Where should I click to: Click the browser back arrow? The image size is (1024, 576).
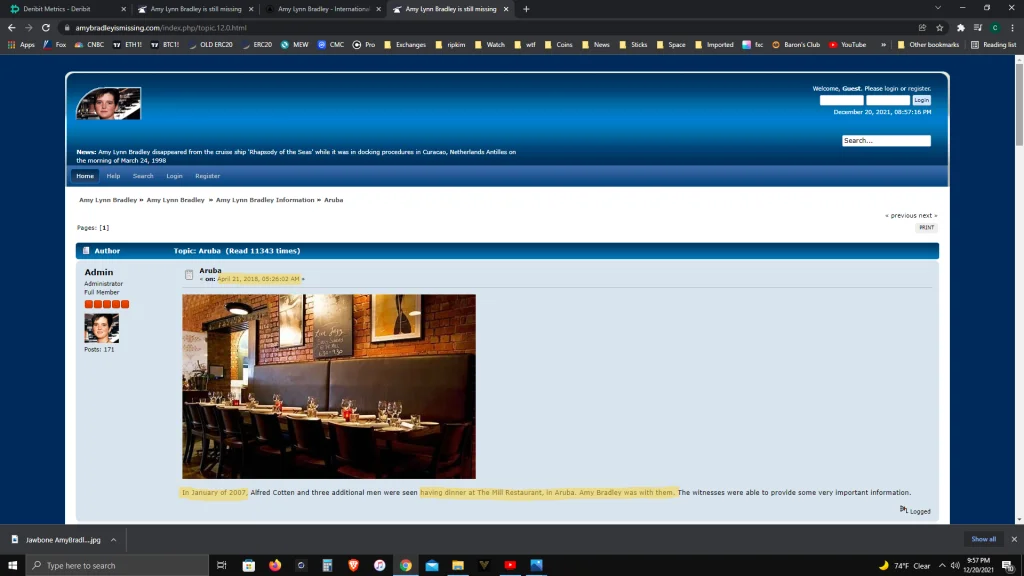pos(11,28)
